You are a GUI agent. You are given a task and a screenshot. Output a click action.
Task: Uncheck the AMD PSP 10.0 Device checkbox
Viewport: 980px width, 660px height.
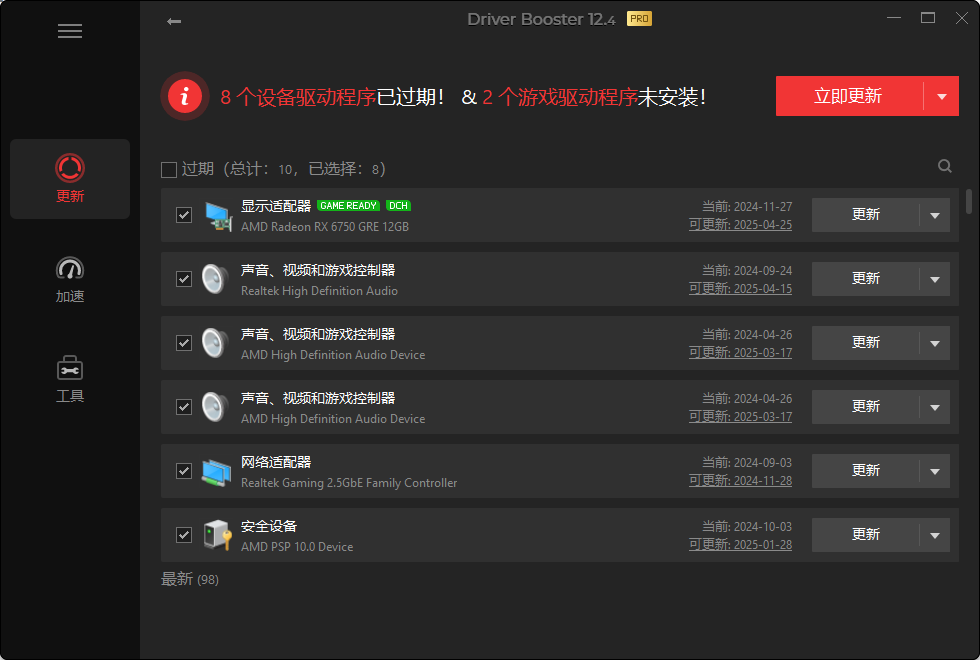[x=183, y=534]
